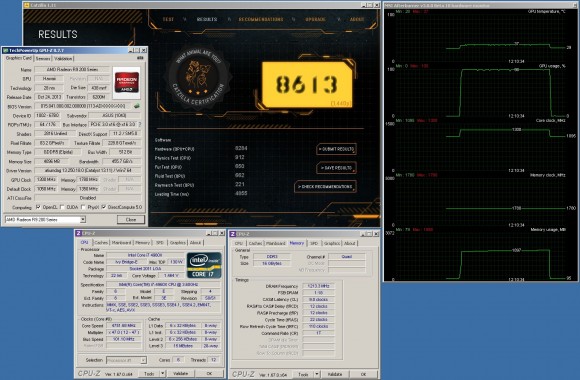Click the Catzilla title bar icon
The image size is (580, 380).
(x=27, y=5)
